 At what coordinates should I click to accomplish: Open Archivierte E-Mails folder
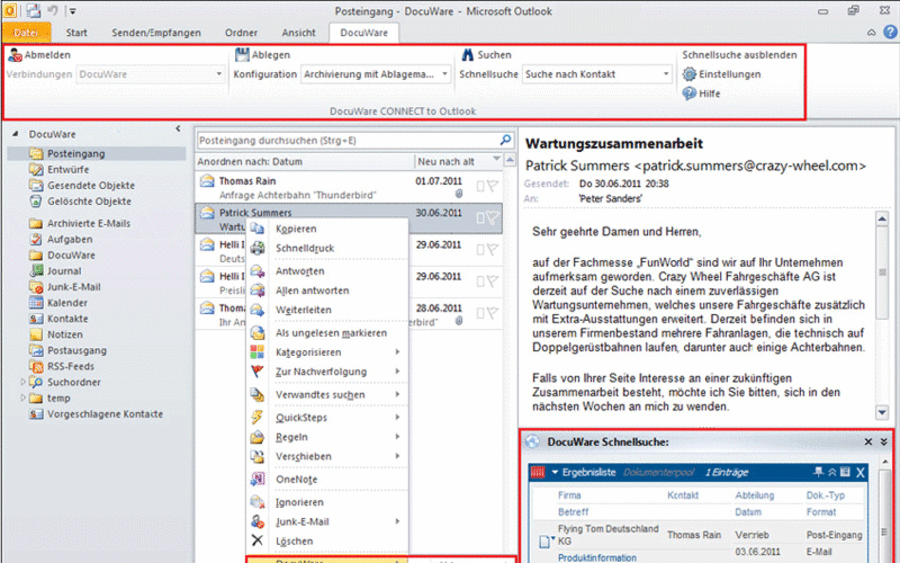[x=88, y=223]
